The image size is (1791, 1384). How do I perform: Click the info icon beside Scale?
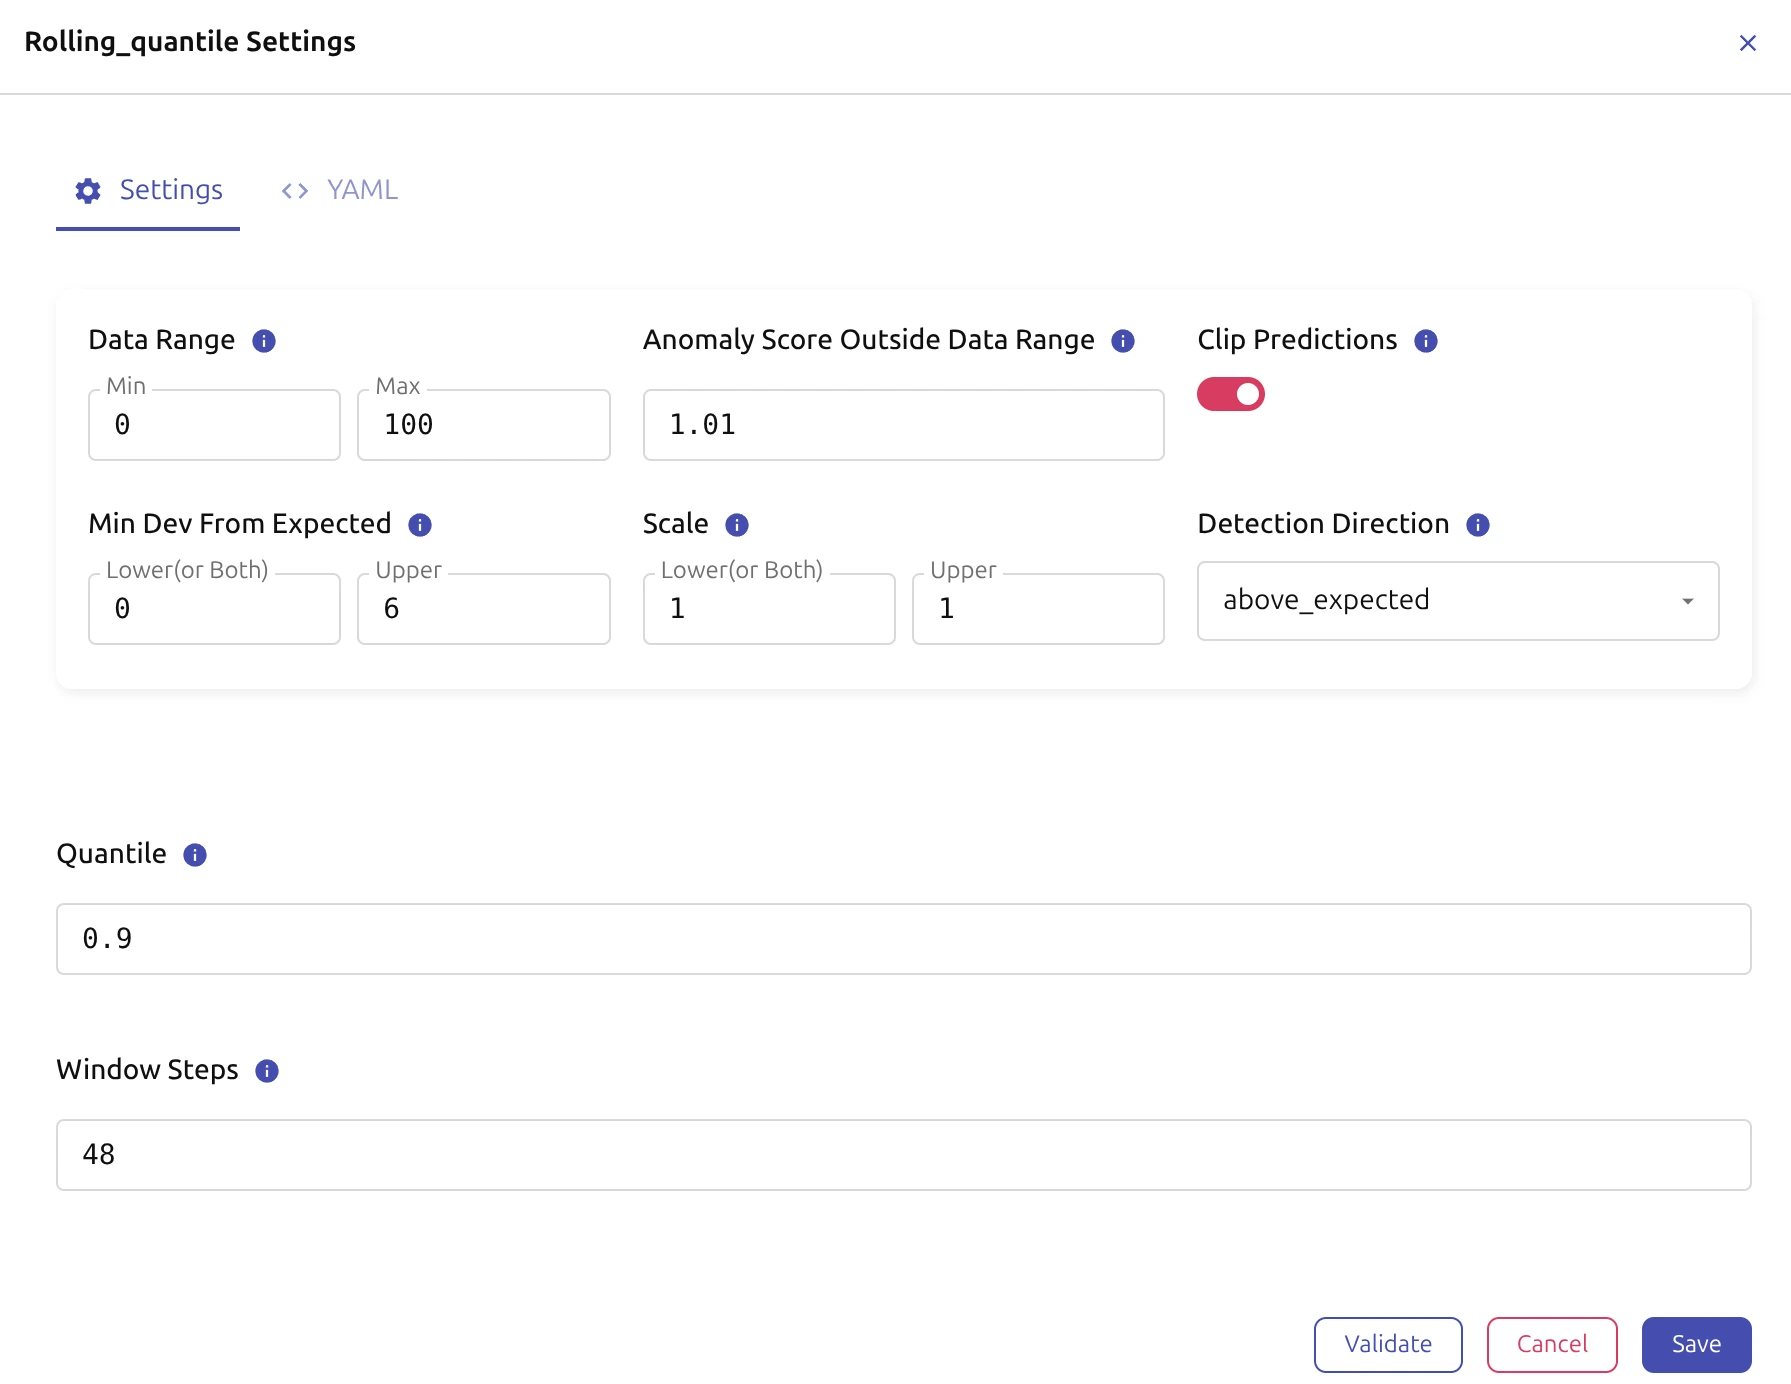coord(737,525)
